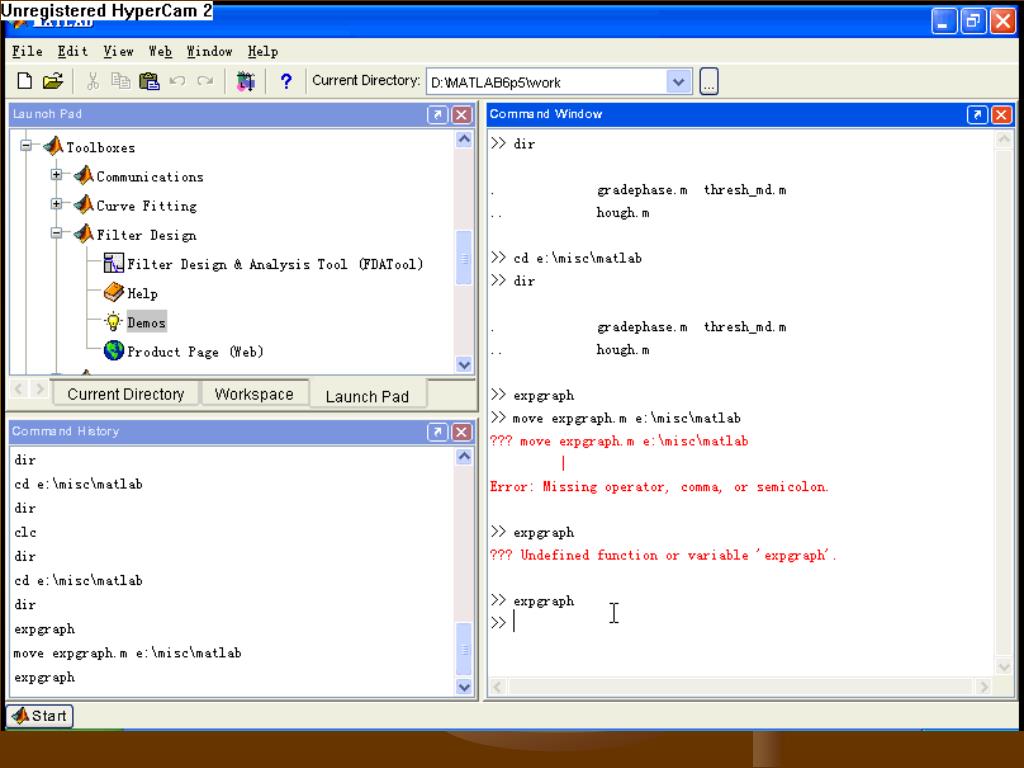The image size is (1024, 768).
Task: Click the left tab scroll arrow
Action: 18,389
